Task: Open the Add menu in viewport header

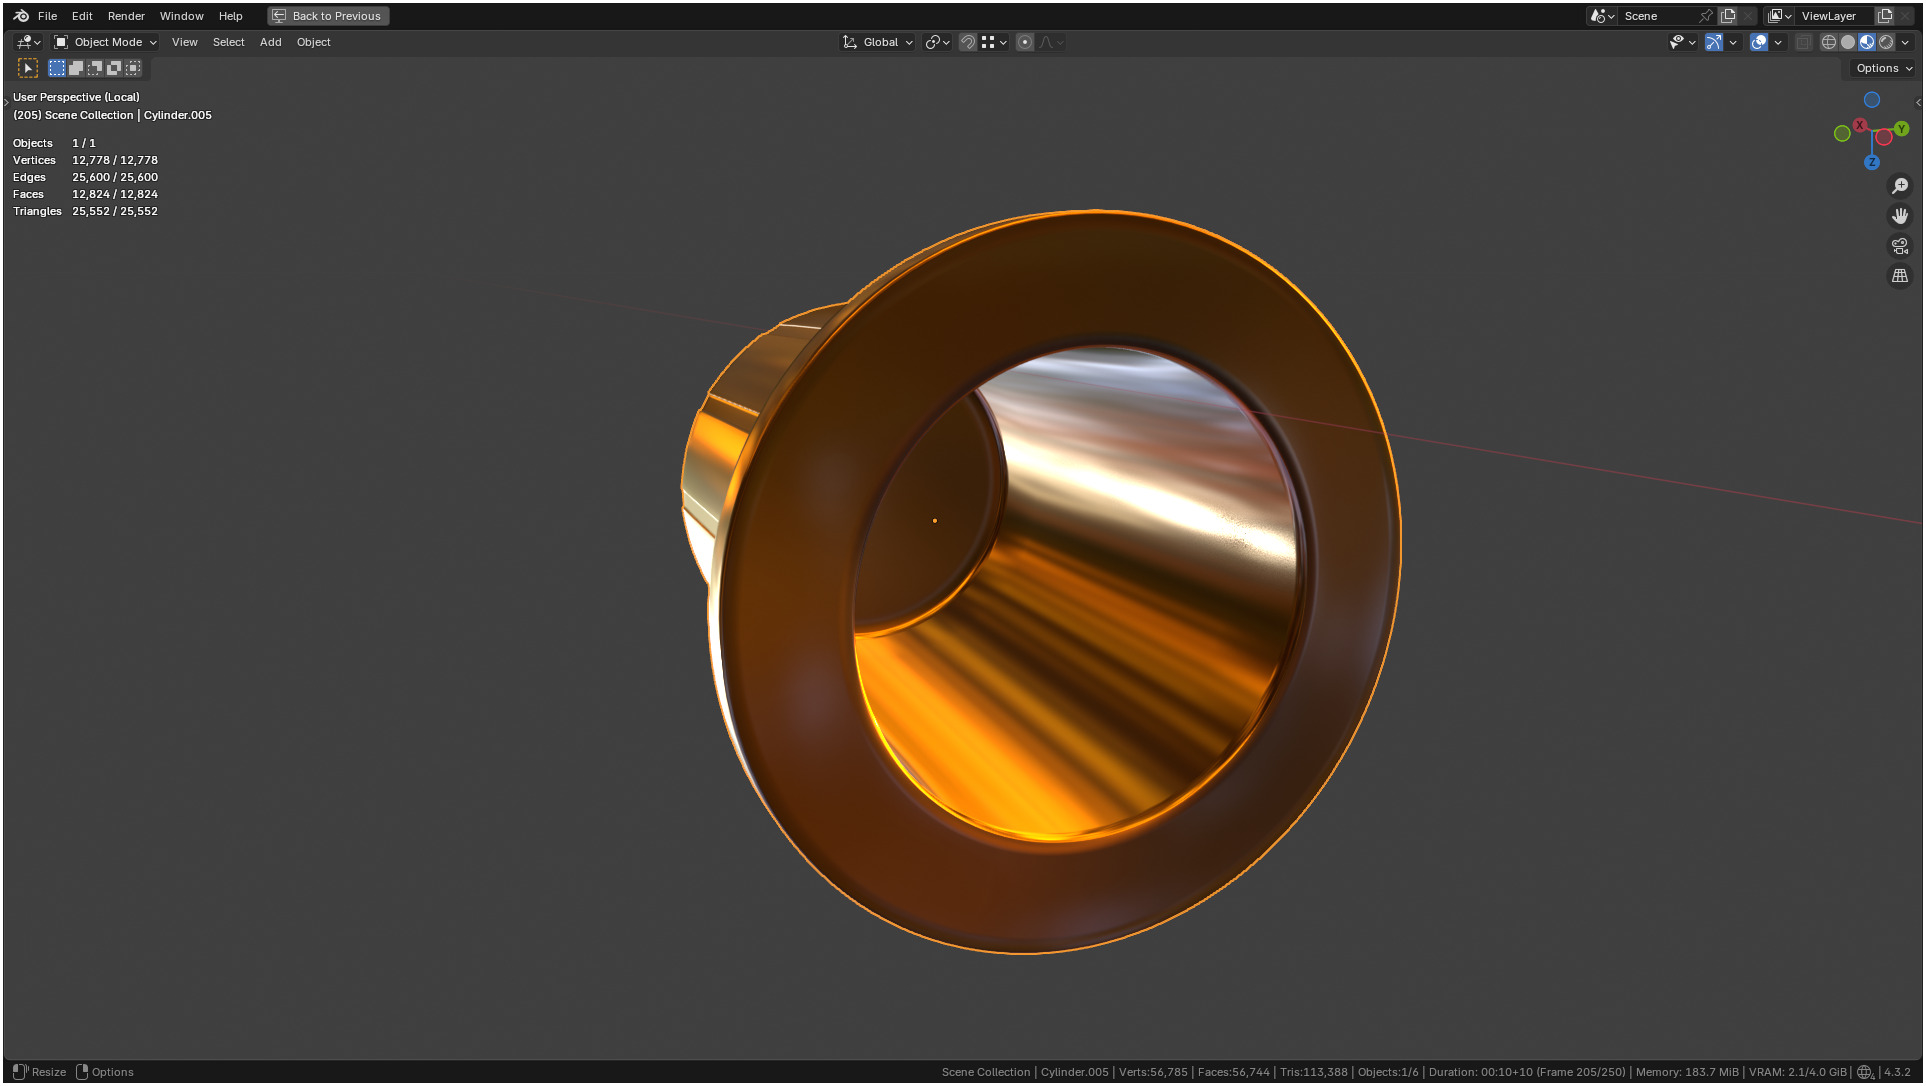Action: 270,42
